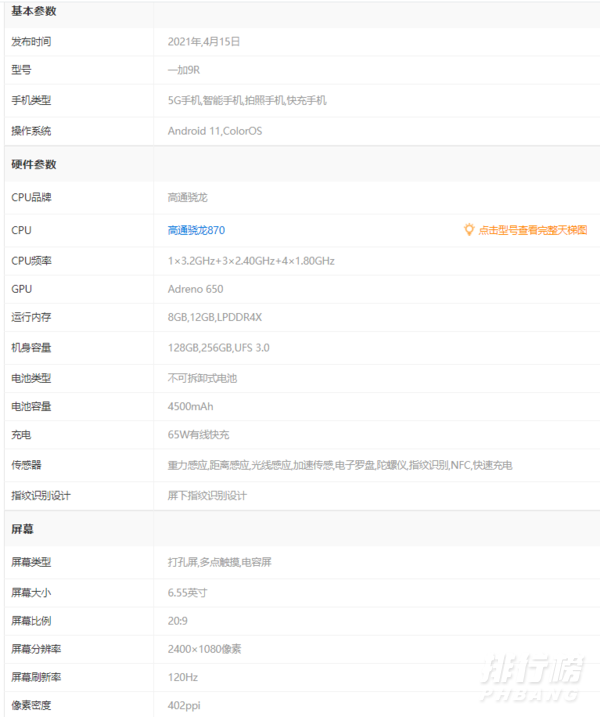Select the 65W有线快充 charging value
600x717 pixels.
(198, 434)
